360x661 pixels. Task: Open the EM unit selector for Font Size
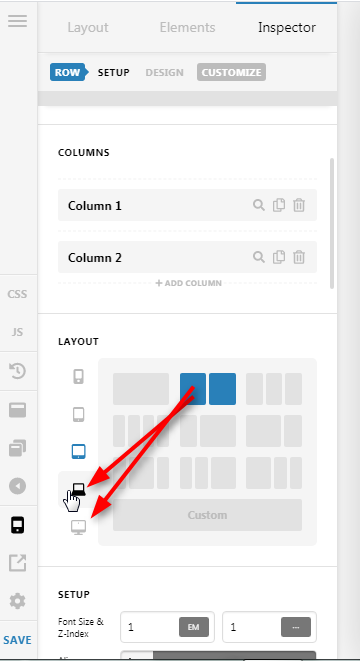click(x=194, y=627)
